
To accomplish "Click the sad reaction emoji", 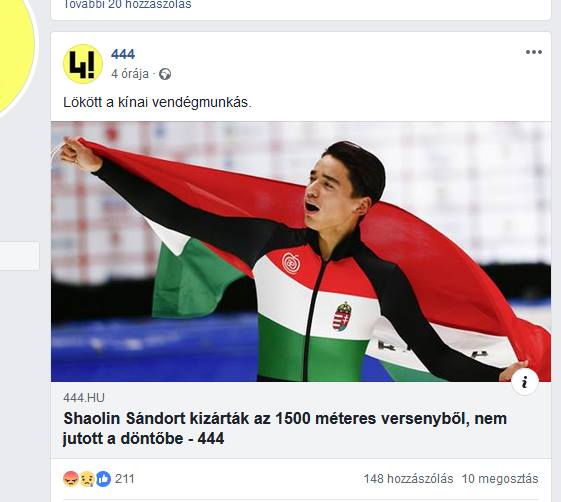I will pyautogui.click(x=87, y=478).
